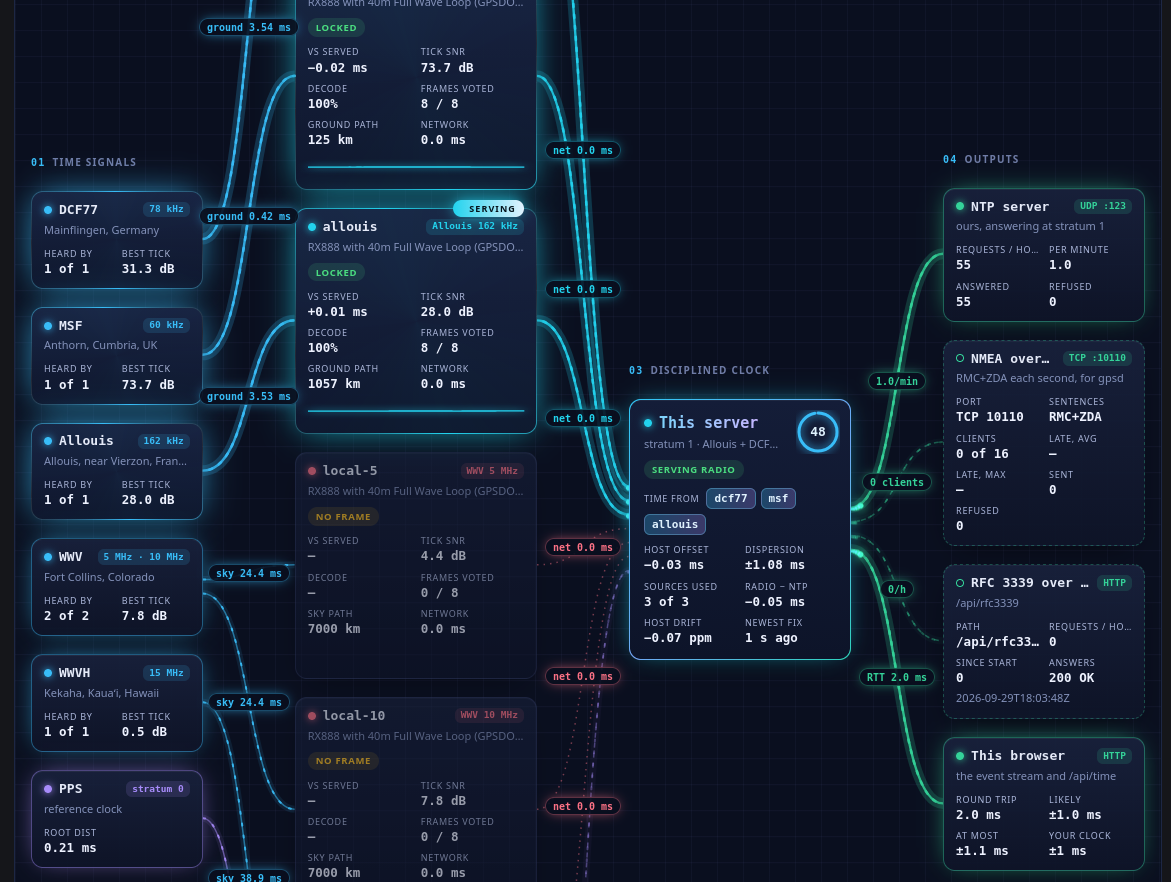Image resolution: width=1171 pixels, height=882 pixels.
Task: Click the NMEA clients value 0 of 16
Action: click(982, 453)
